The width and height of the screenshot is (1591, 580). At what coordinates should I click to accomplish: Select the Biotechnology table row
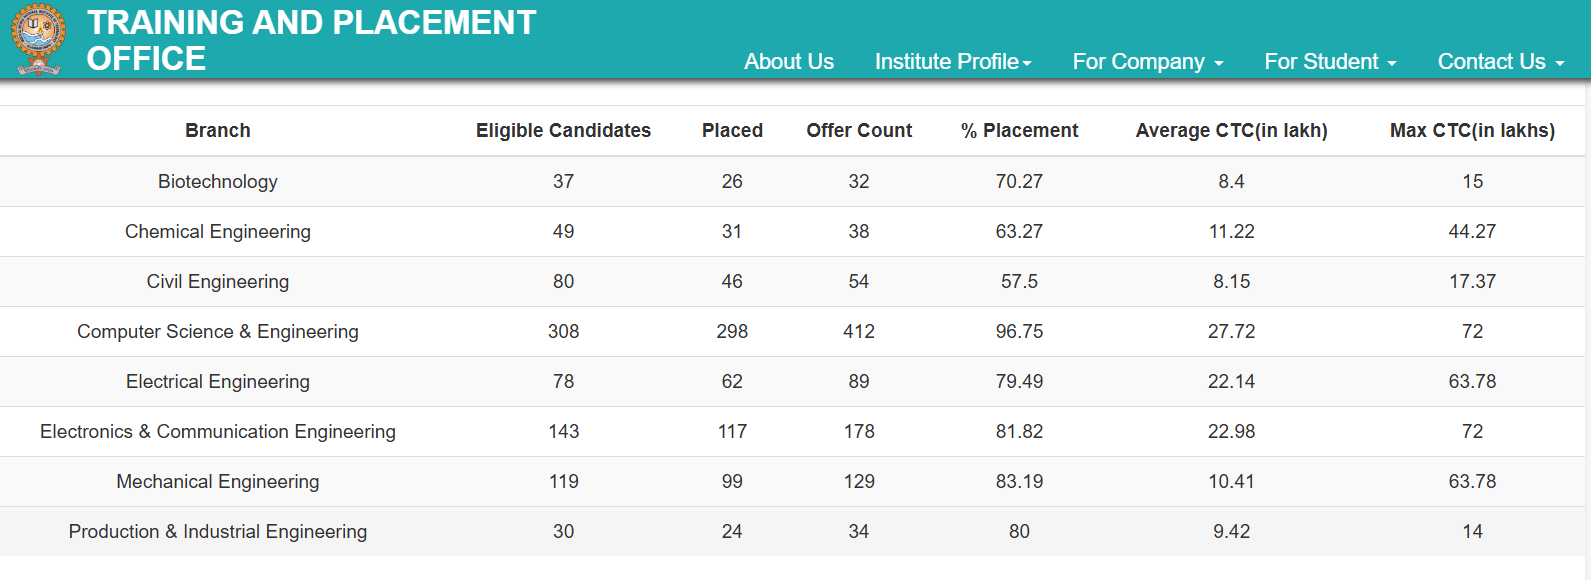point(218,181)
